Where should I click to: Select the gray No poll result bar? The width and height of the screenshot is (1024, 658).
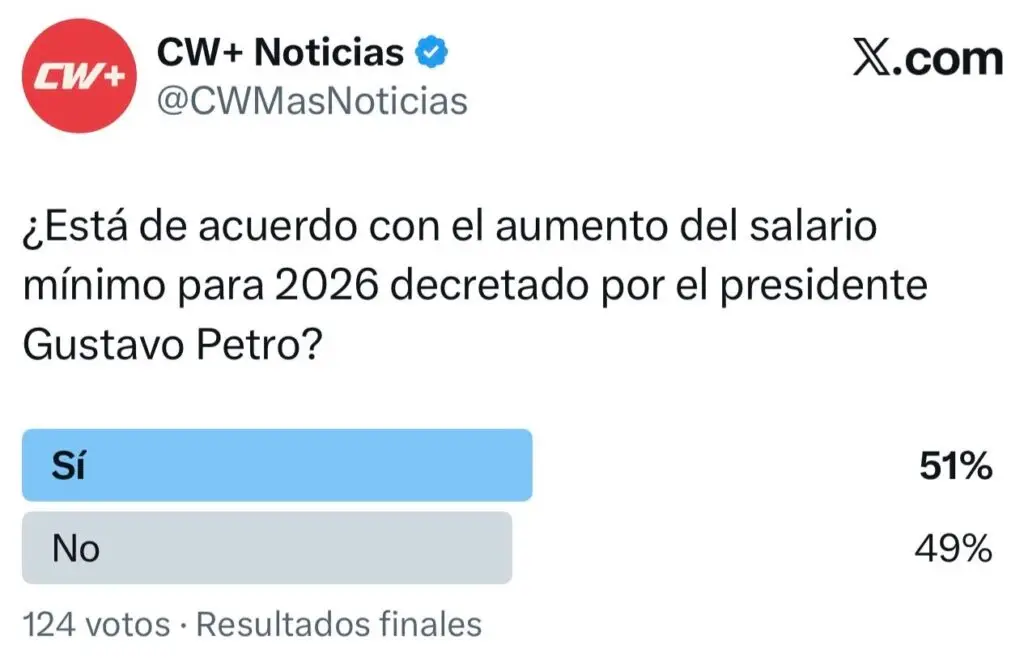click(267, 548)
